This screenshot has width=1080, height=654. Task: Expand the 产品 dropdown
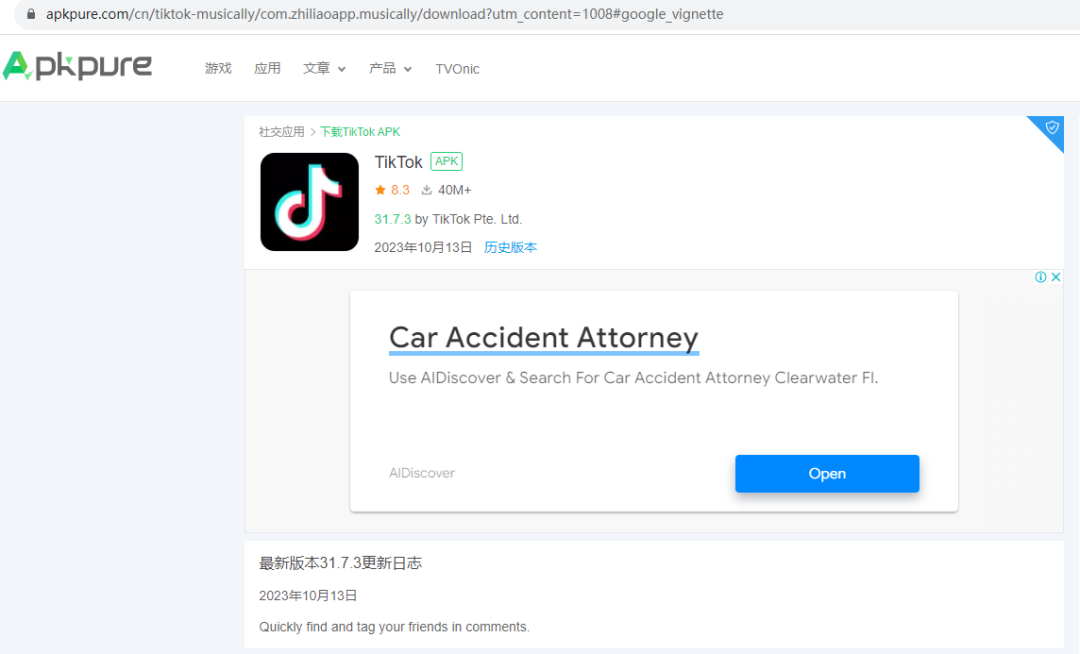point(391,68)
